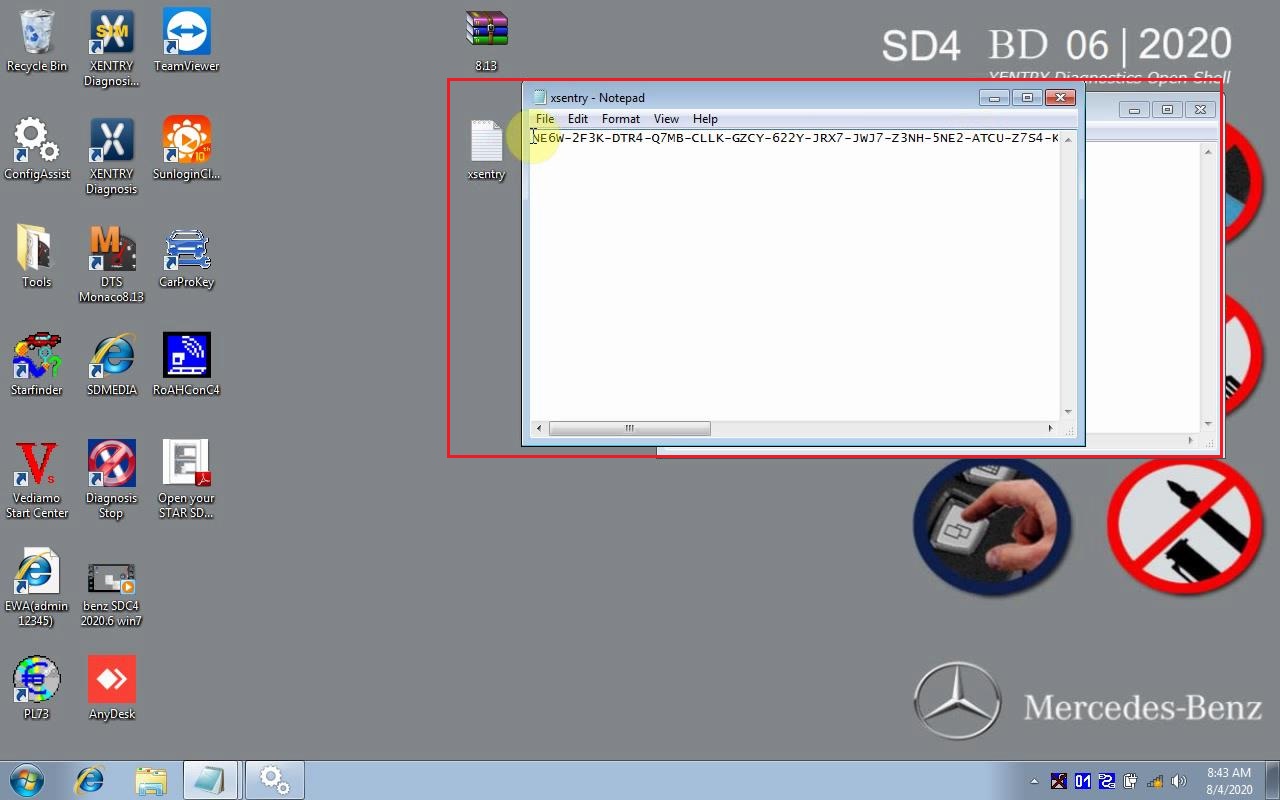Maximize the background window behind Notepad
The width and height of the screenshot is (1280, 800).
(1167, 109)
